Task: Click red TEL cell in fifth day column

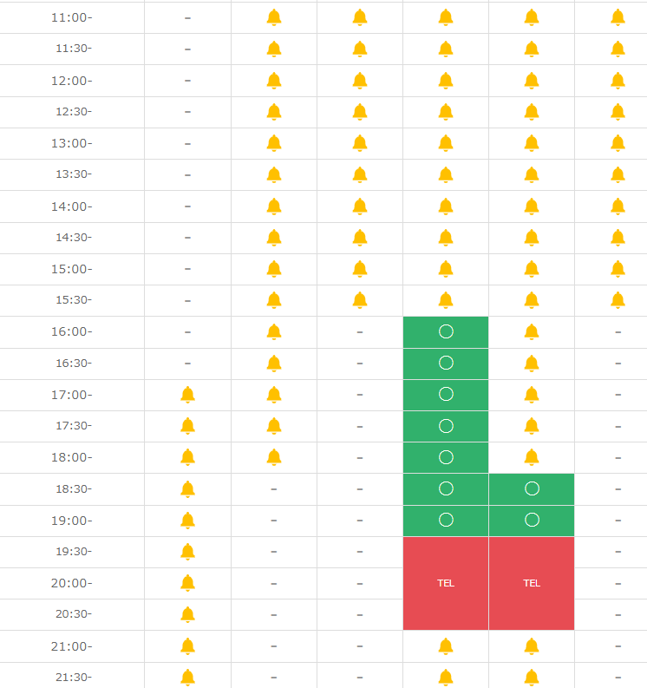Action: 532,583
